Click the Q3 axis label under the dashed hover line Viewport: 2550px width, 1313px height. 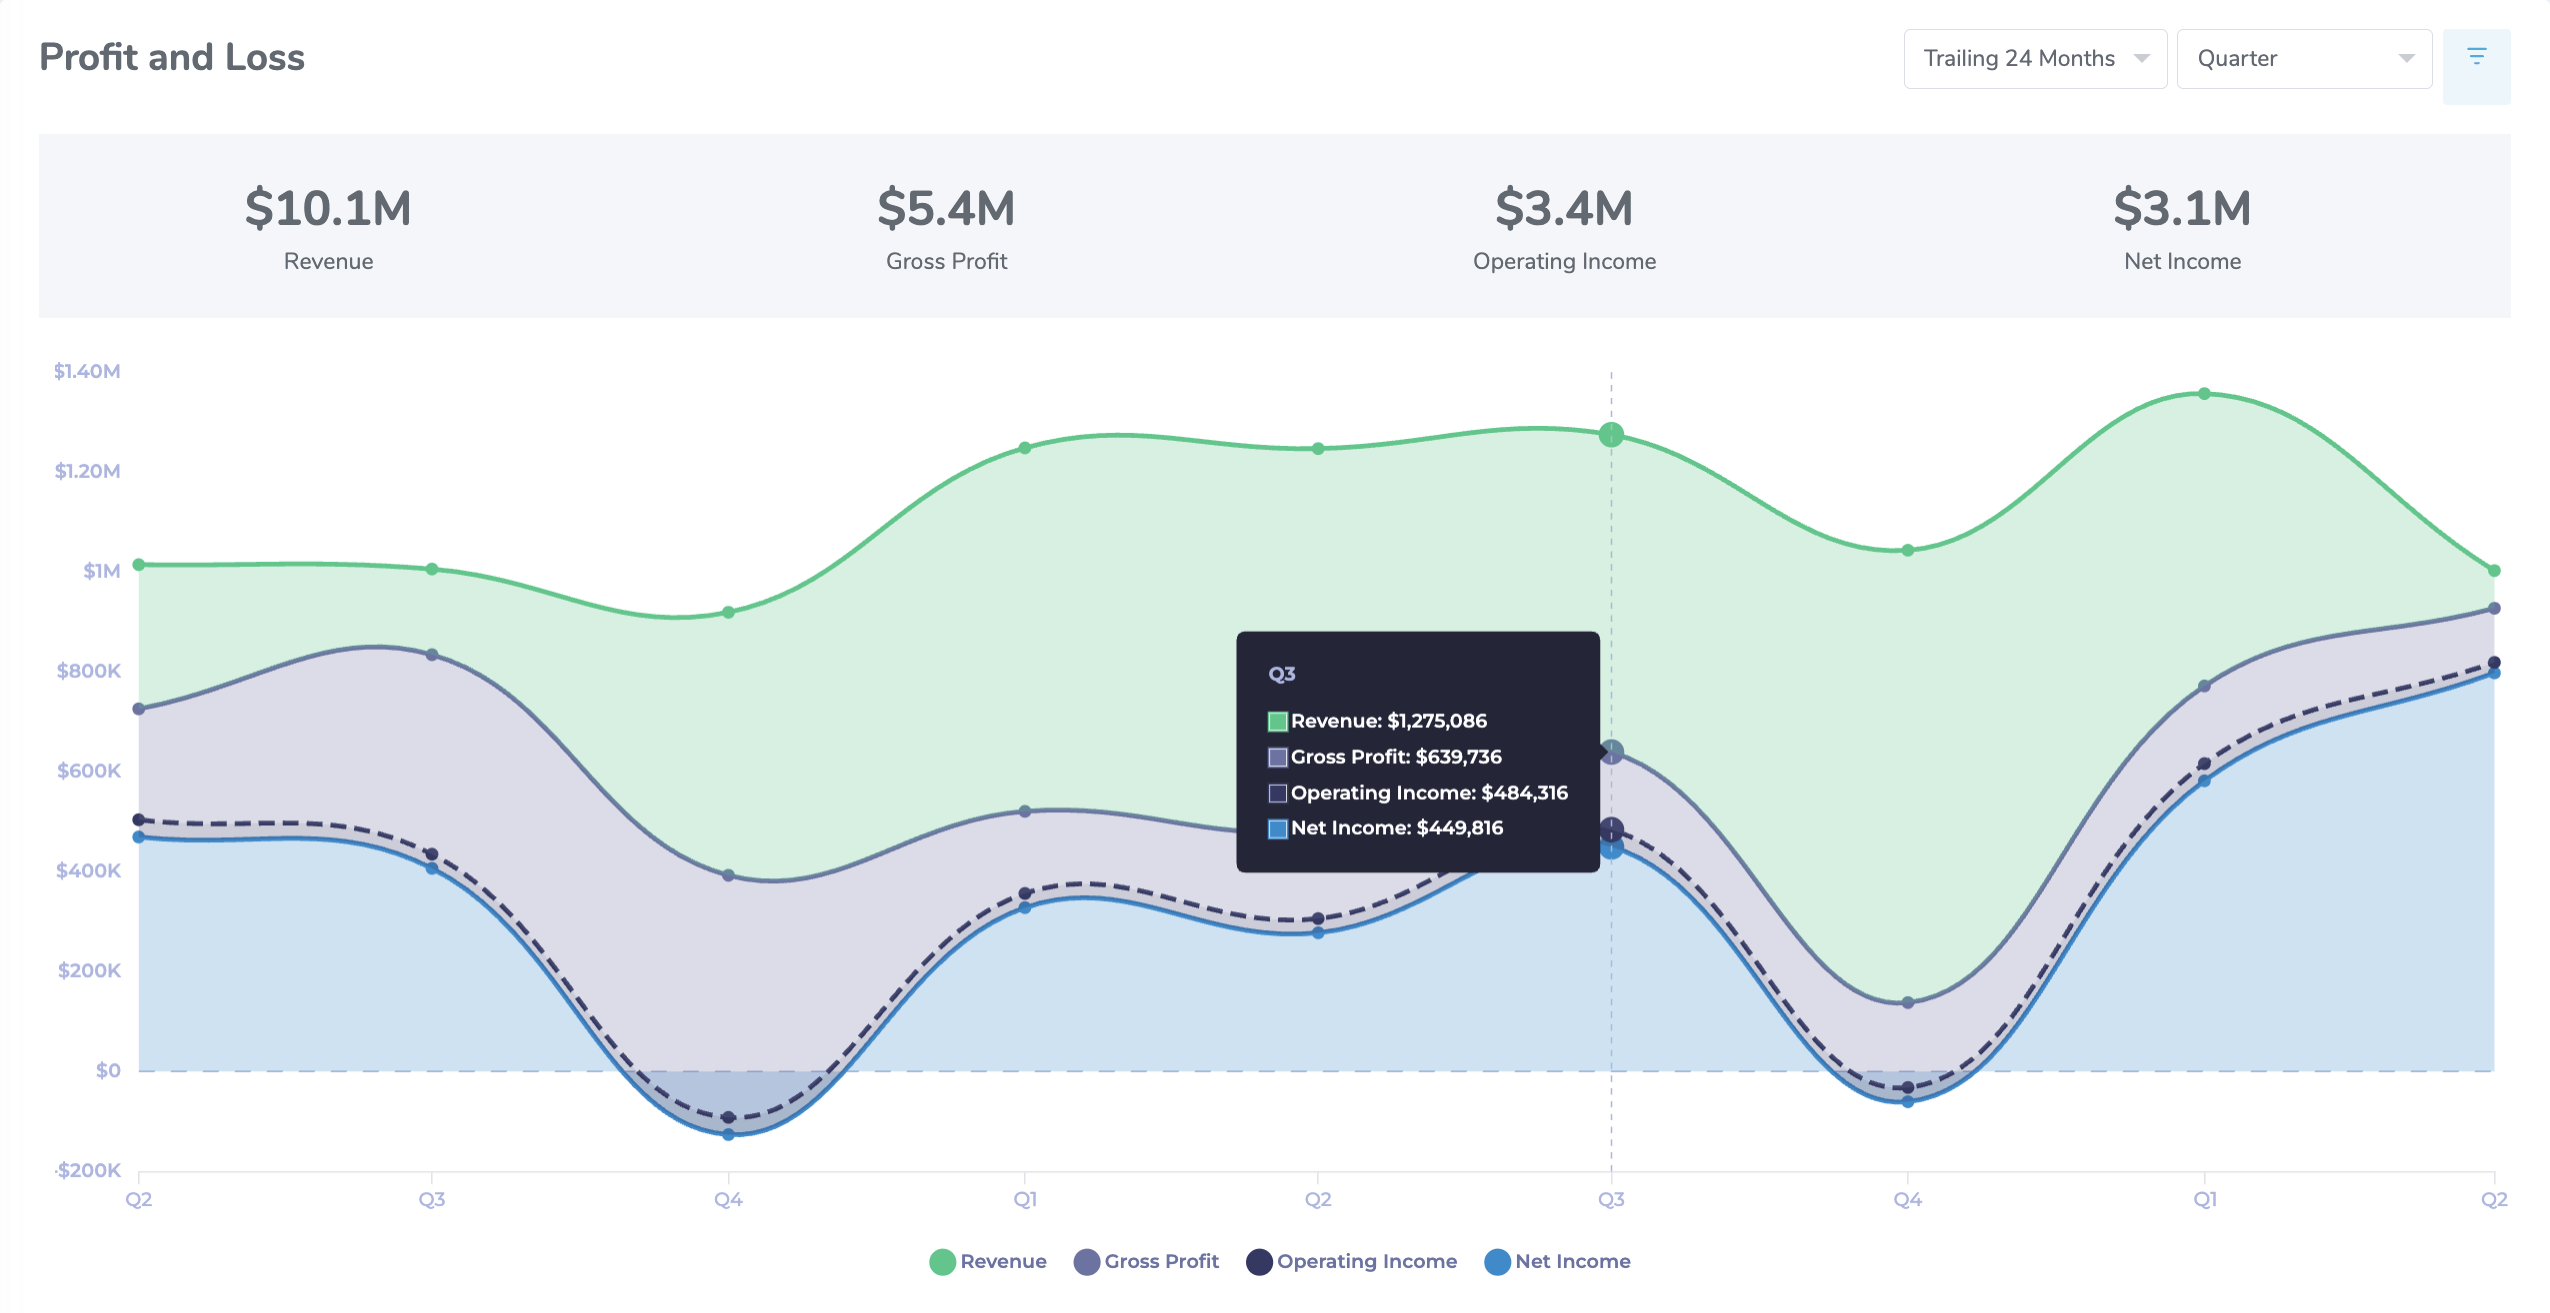[x=1611, y=1199]
